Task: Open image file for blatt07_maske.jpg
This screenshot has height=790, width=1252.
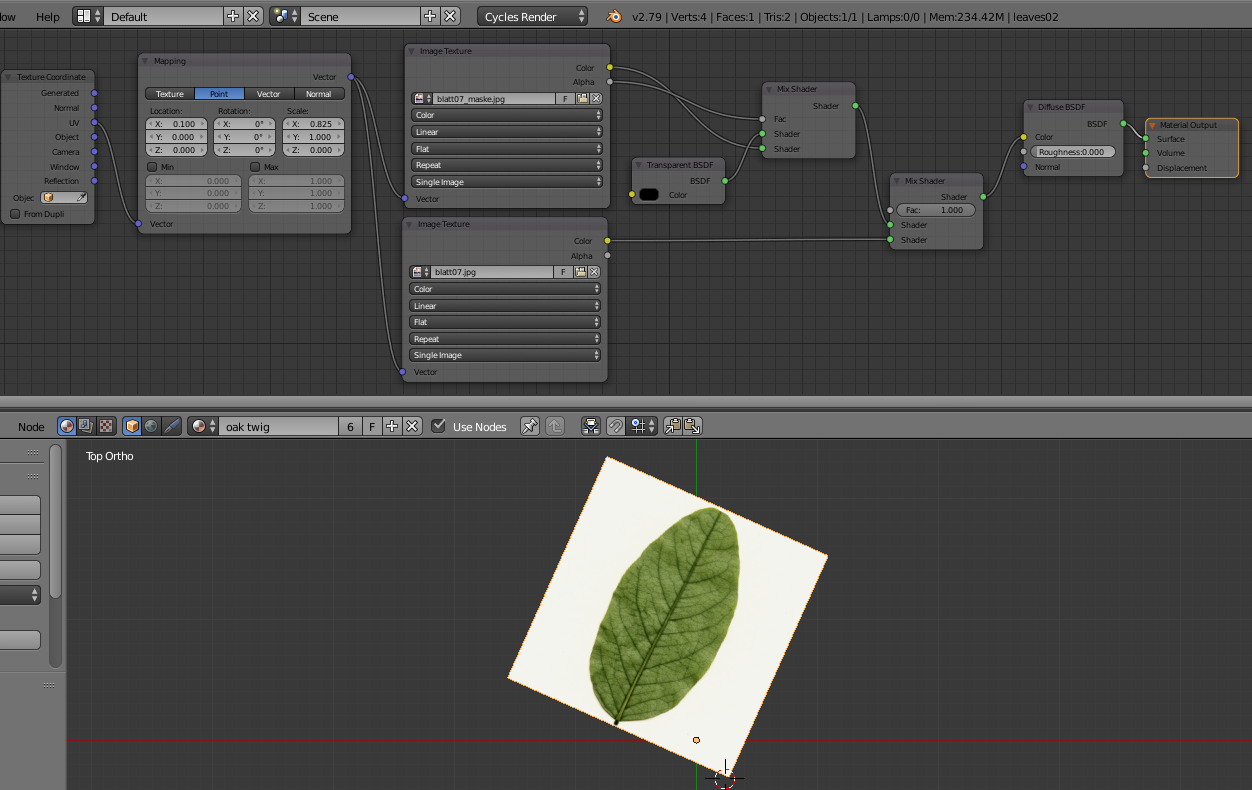Action: pos(581,99)
